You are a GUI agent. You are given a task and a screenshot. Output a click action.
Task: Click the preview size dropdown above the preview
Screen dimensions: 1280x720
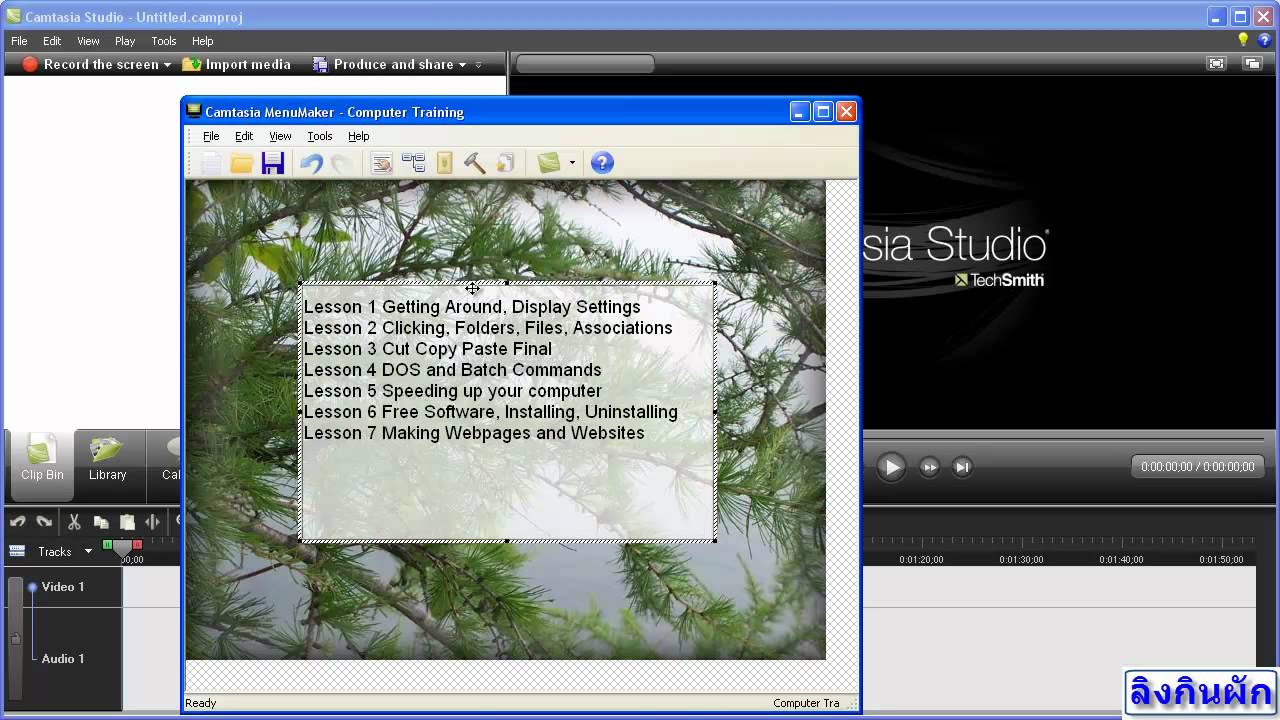point(585,64)
